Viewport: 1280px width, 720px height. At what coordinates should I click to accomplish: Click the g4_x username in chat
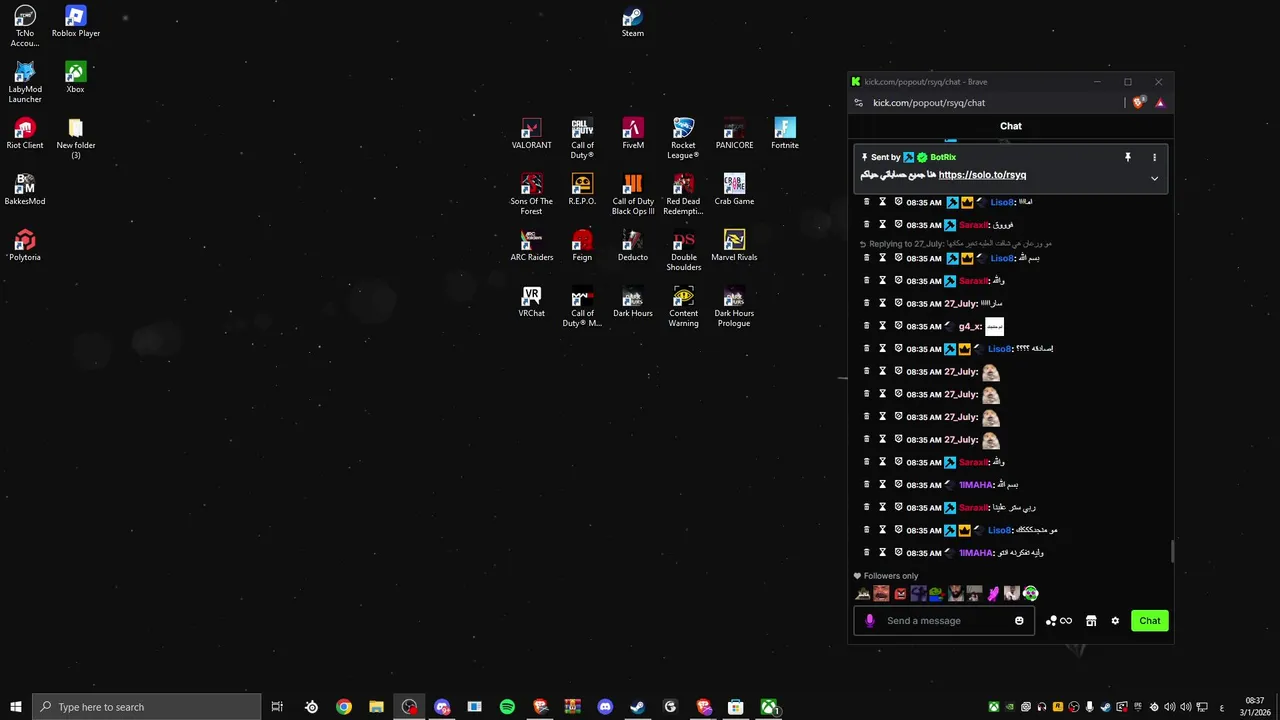pos(970,326)
